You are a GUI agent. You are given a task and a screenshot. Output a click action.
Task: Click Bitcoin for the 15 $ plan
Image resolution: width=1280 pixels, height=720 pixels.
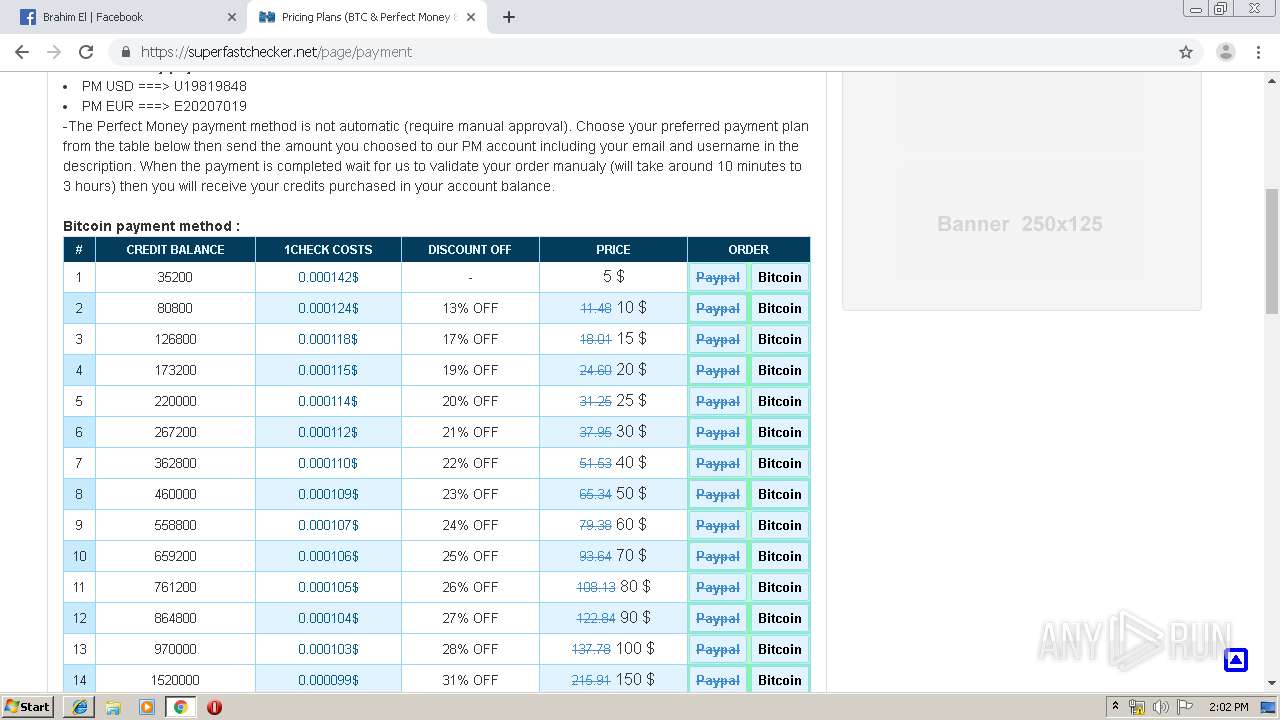[x=780, y=339]
